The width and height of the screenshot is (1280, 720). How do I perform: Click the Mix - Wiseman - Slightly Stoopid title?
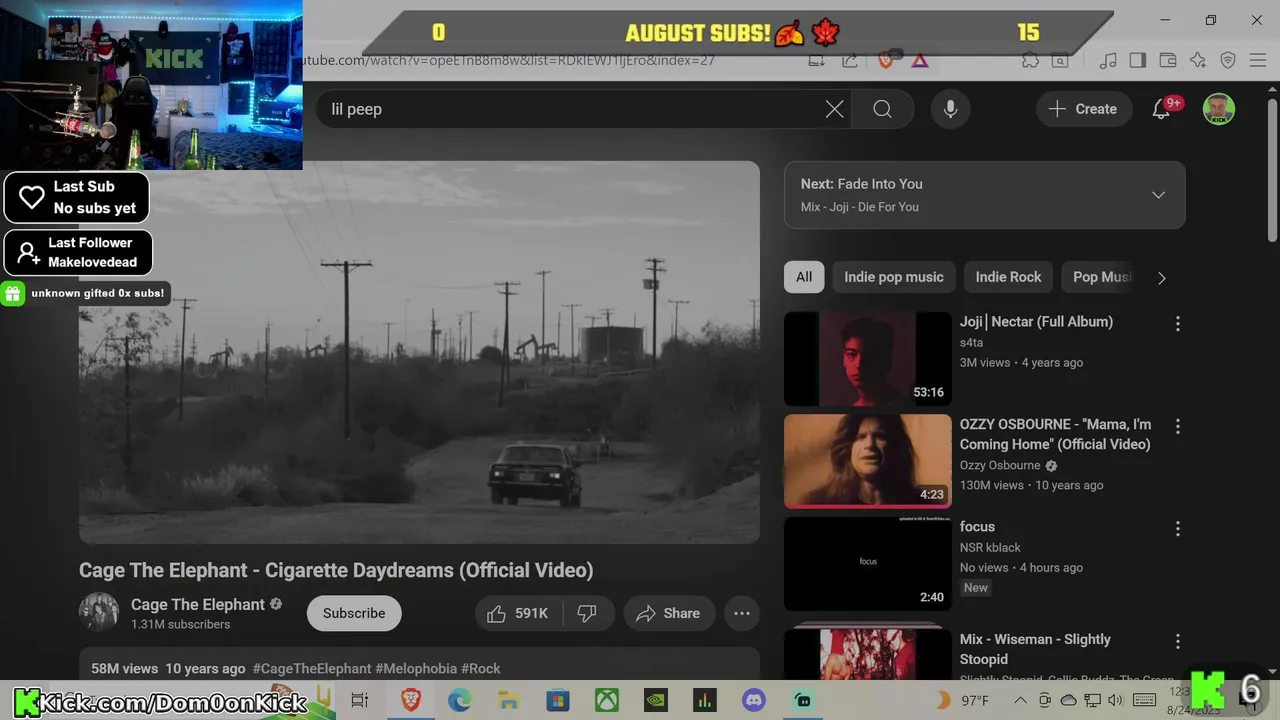[1035, 649]
